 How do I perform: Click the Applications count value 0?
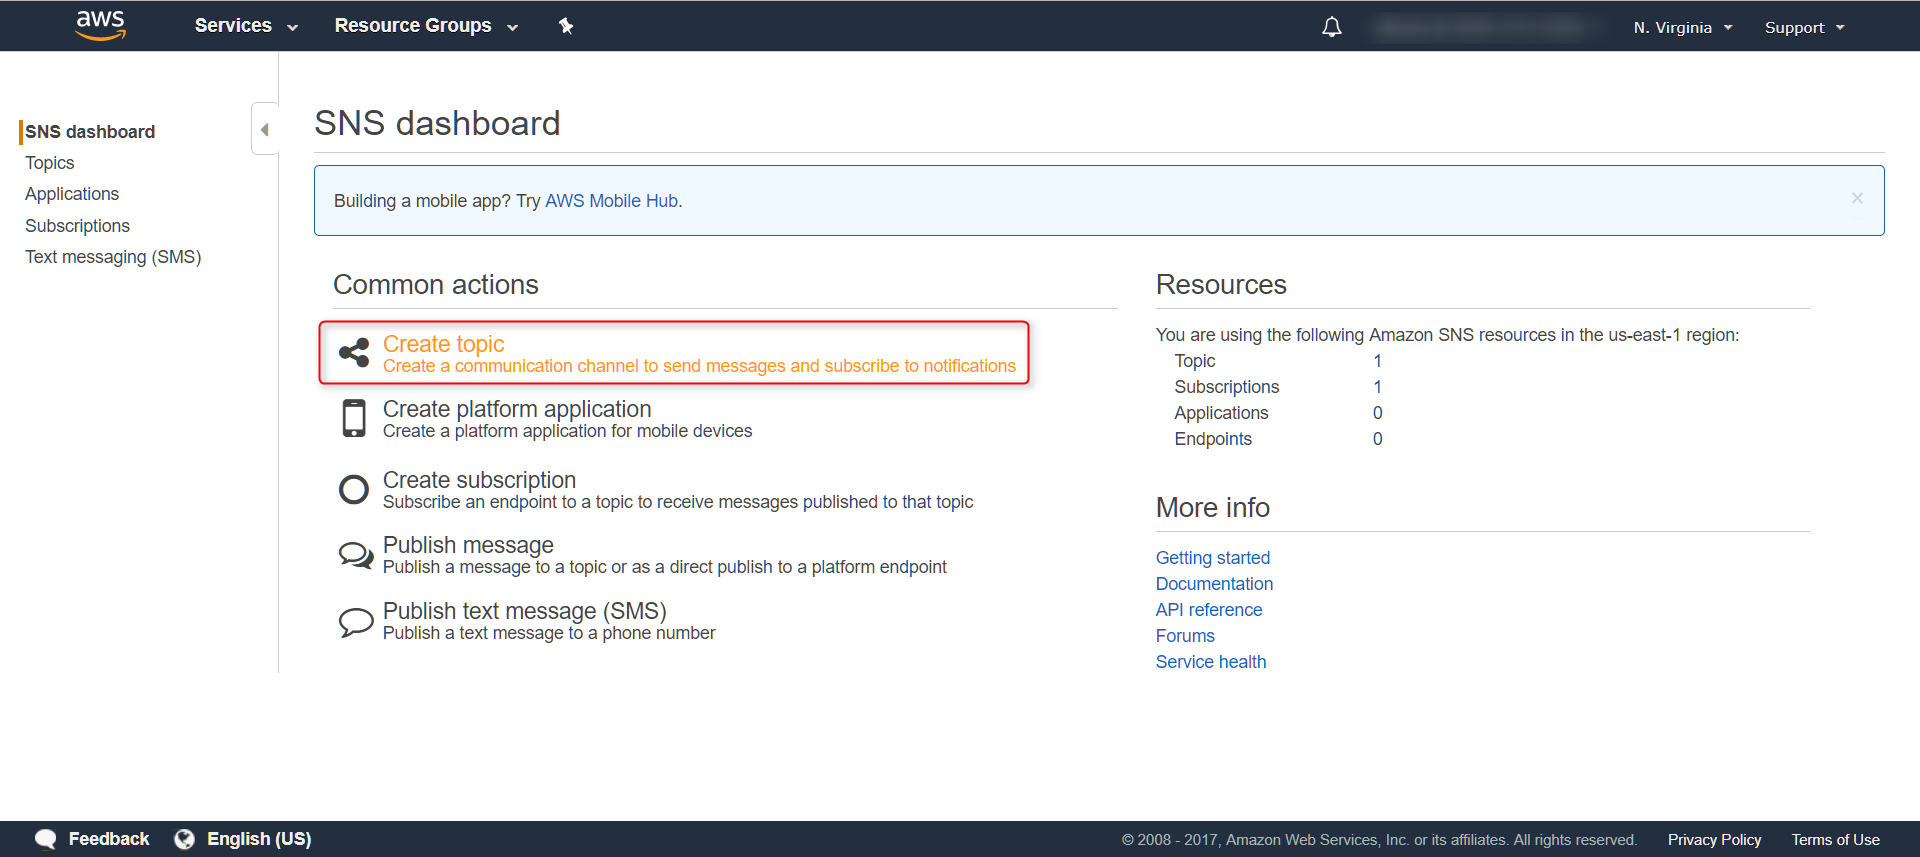pyautogui.click(x=1377, y=413)
